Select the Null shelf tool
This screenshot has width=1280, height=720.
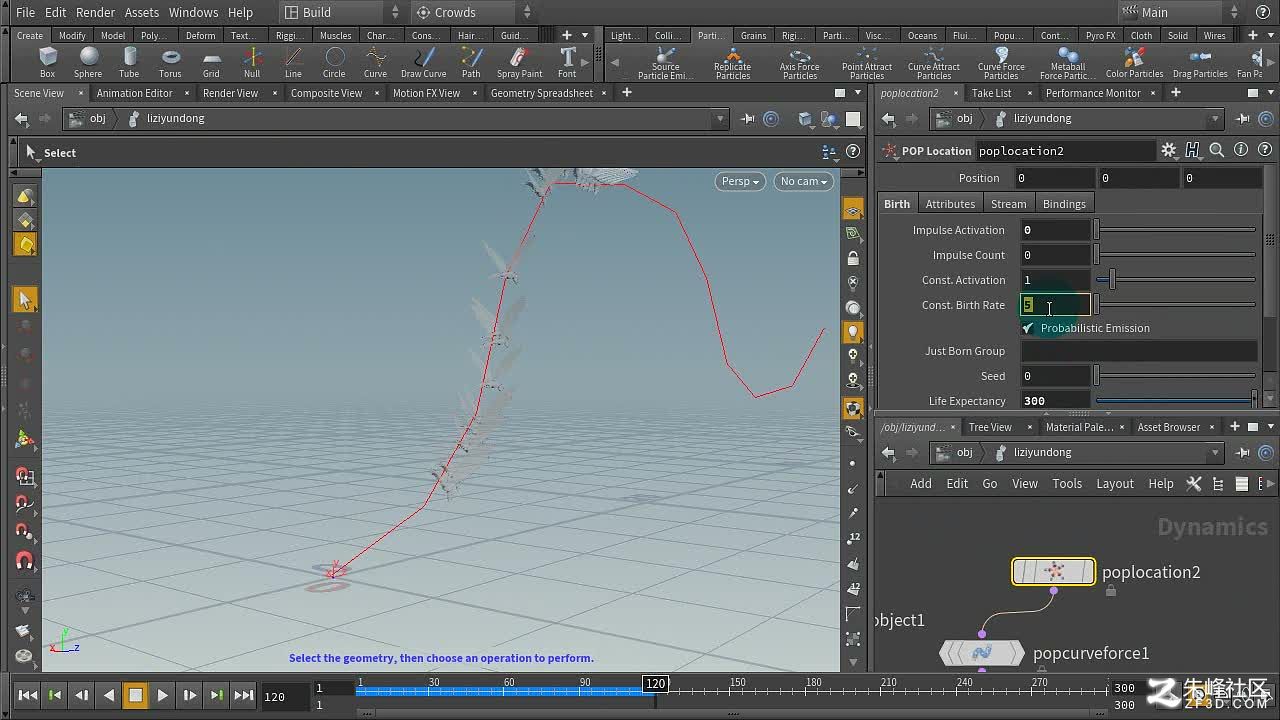[252, 62]
